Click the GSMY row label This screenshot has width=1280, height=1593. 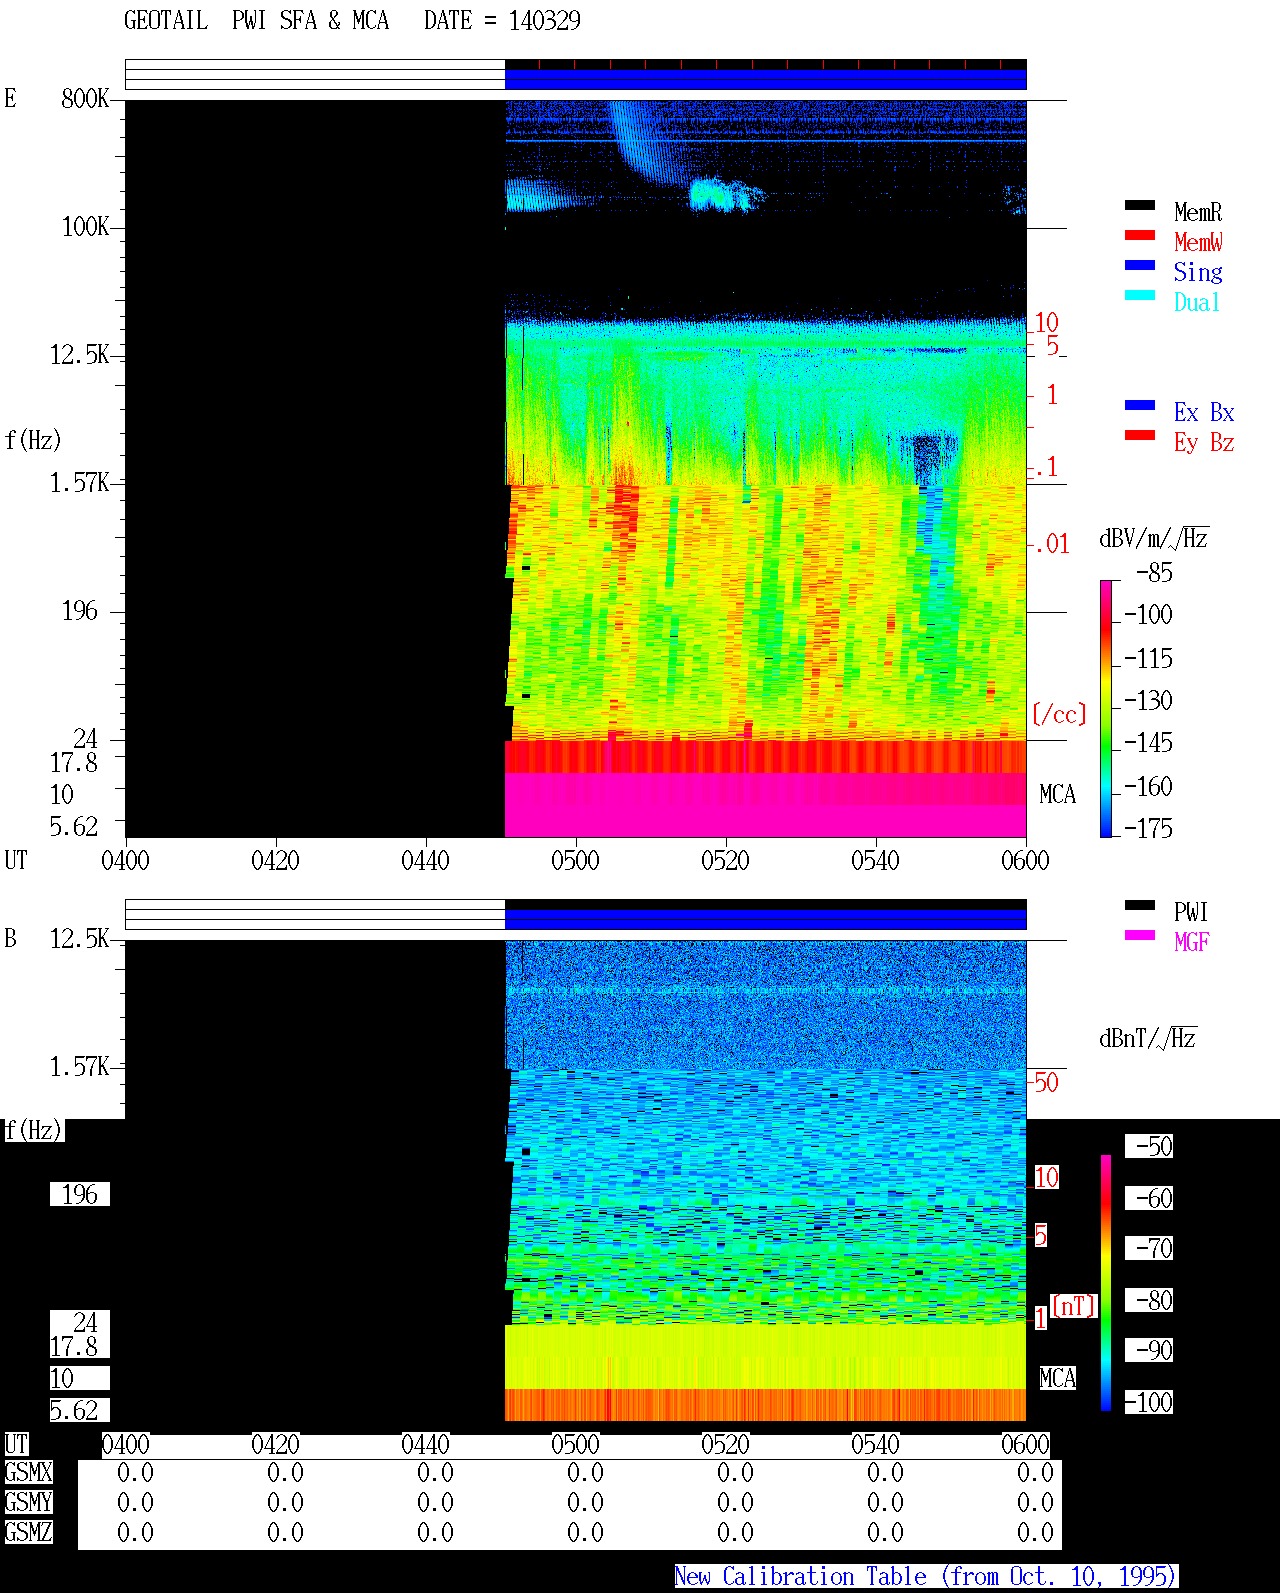[x=28, y=1502]
